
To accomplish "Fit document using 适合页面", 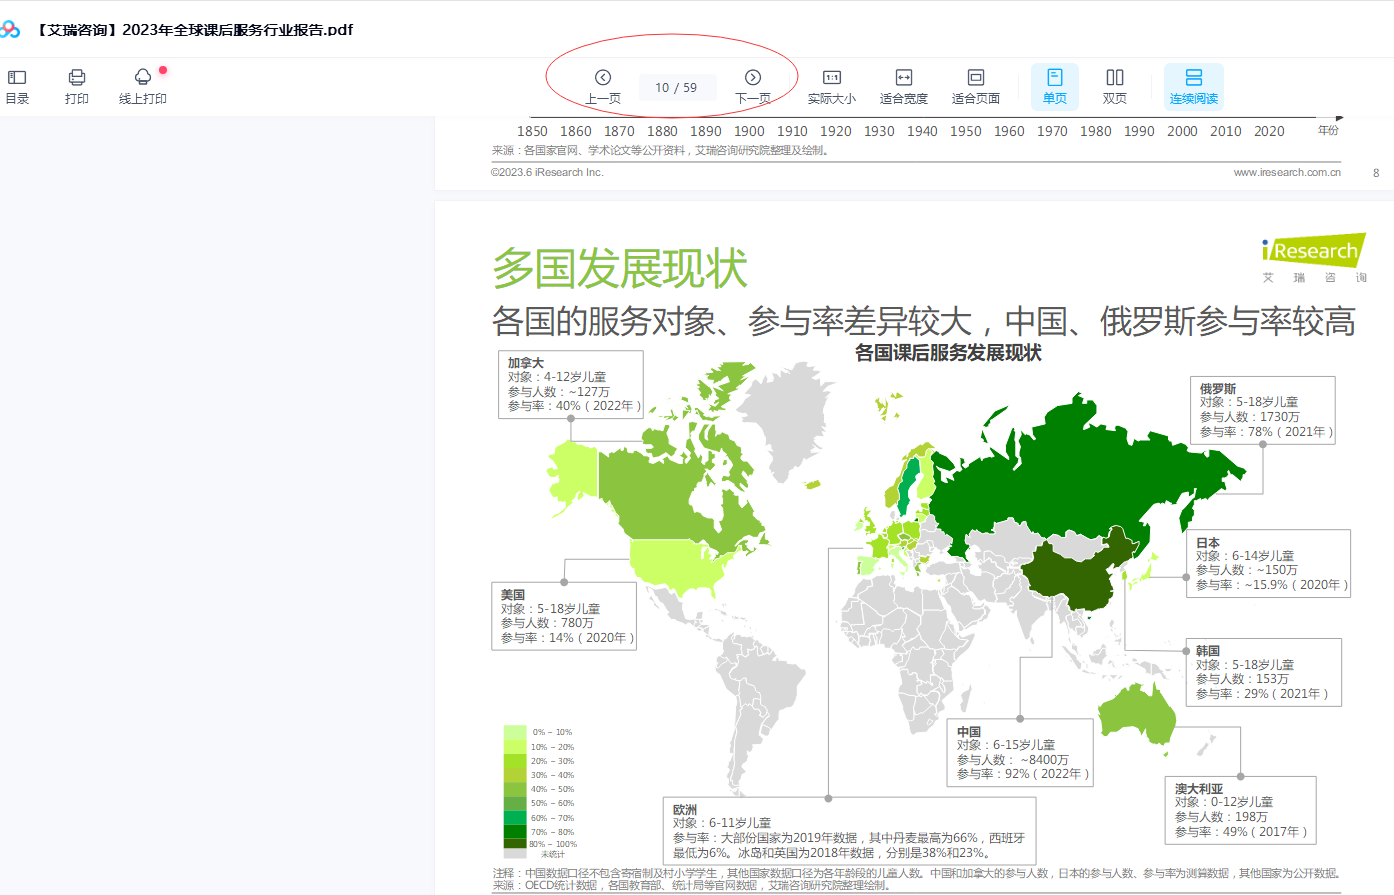I will pyautogui.click(x=975, y=86).
